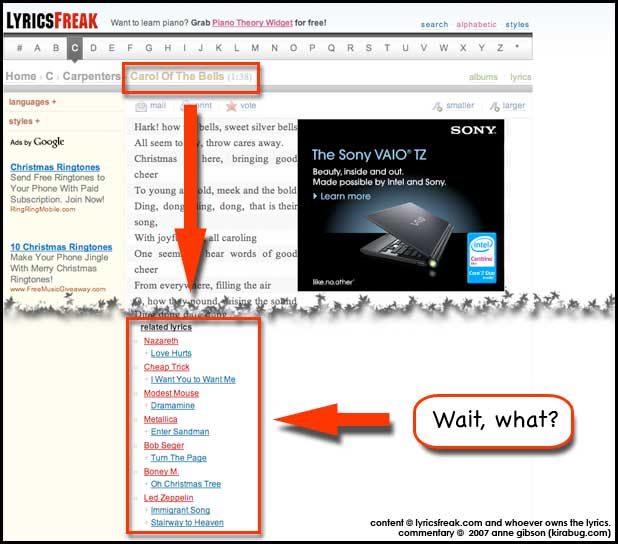The image size is (618, 544).
Task: Select letter P in alphabet bar
Action: pos(313,48)
